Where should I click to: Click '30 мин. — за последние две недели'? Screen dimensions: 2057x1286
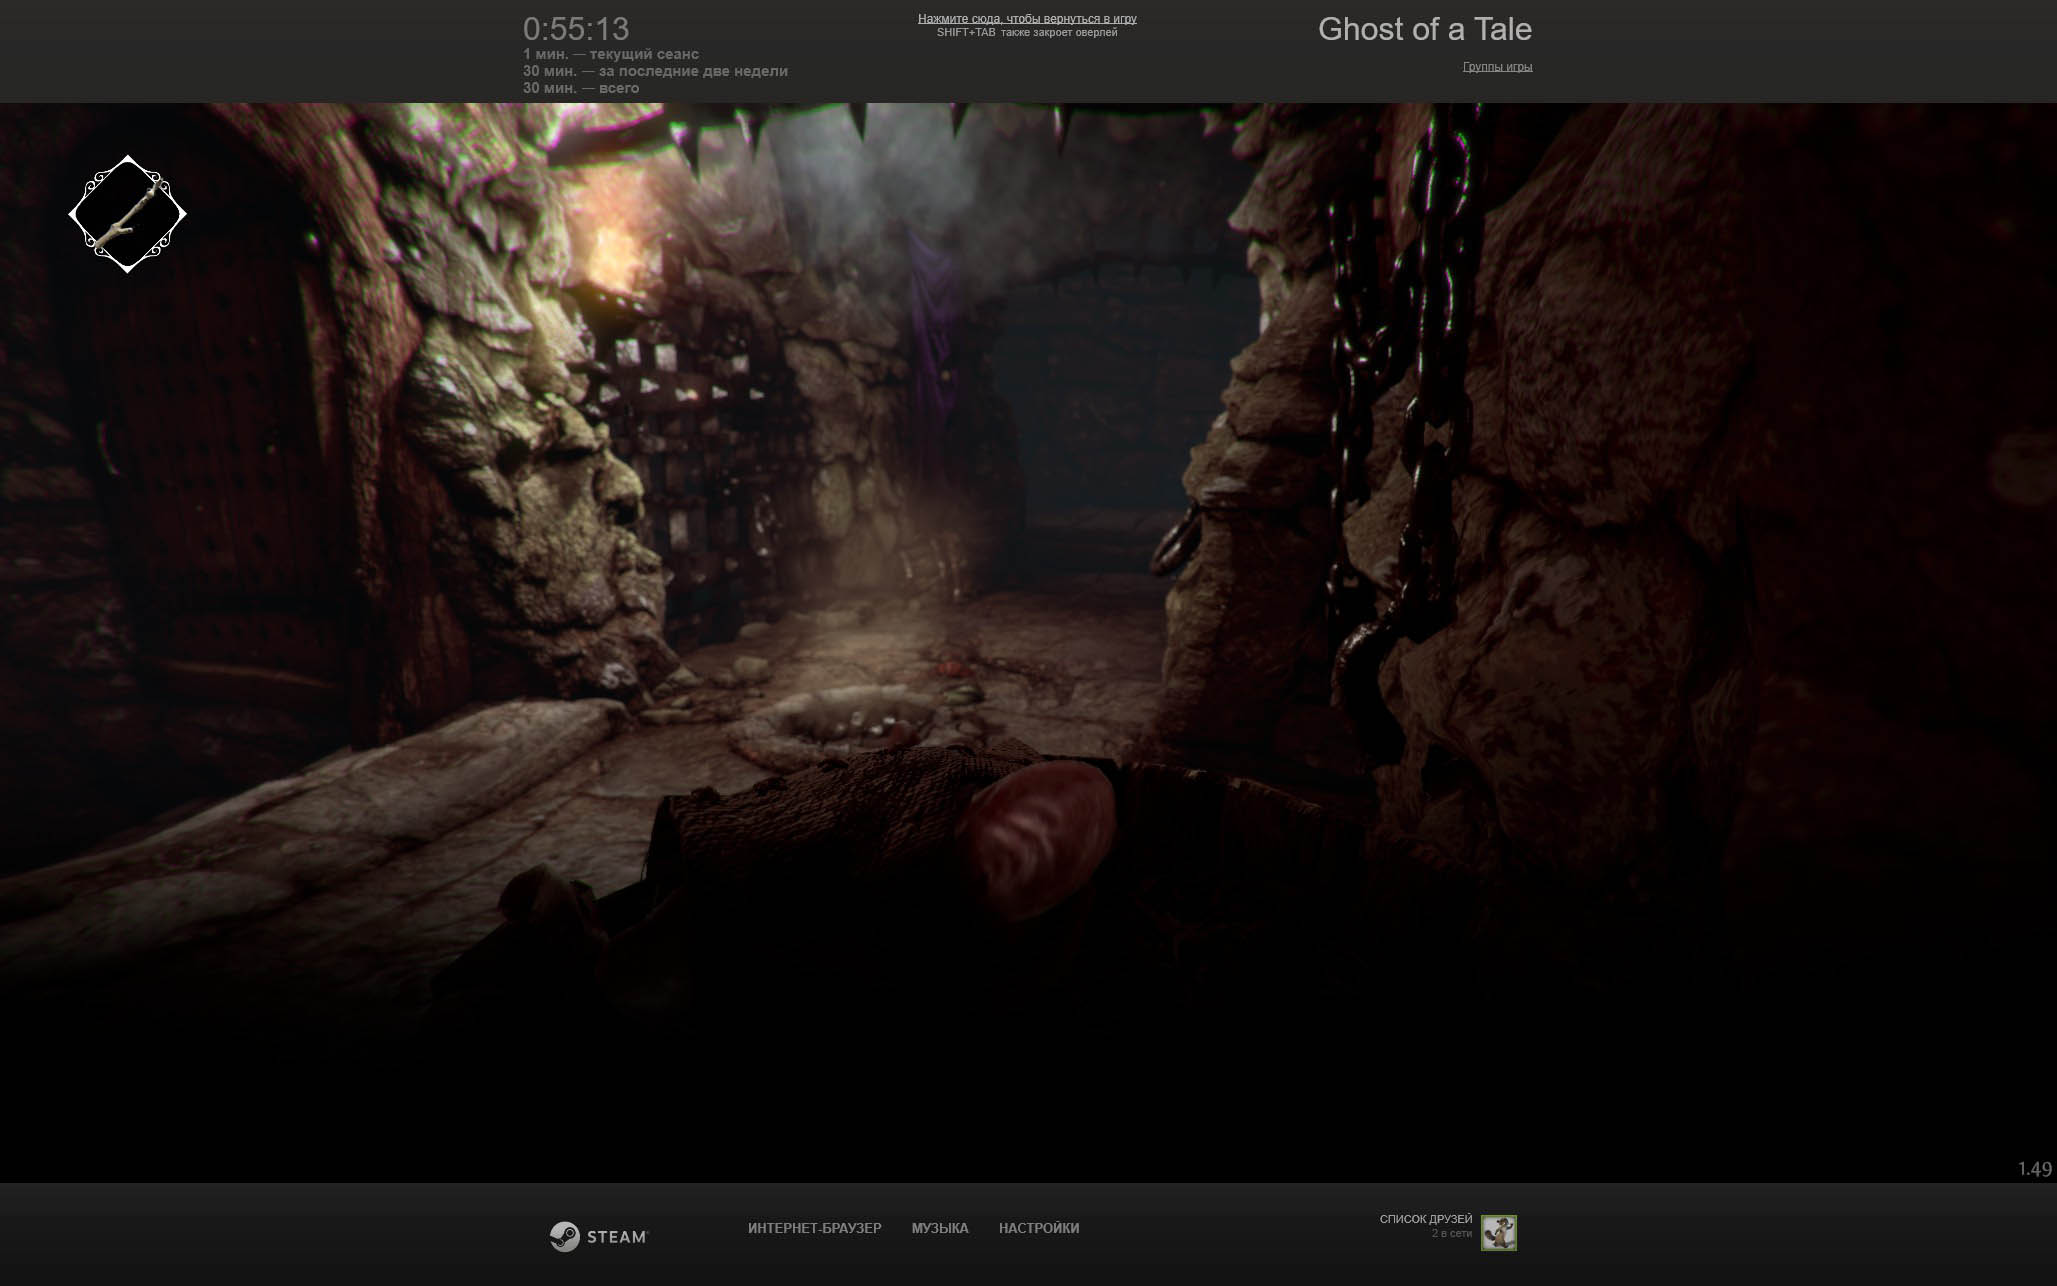(655, 71)
